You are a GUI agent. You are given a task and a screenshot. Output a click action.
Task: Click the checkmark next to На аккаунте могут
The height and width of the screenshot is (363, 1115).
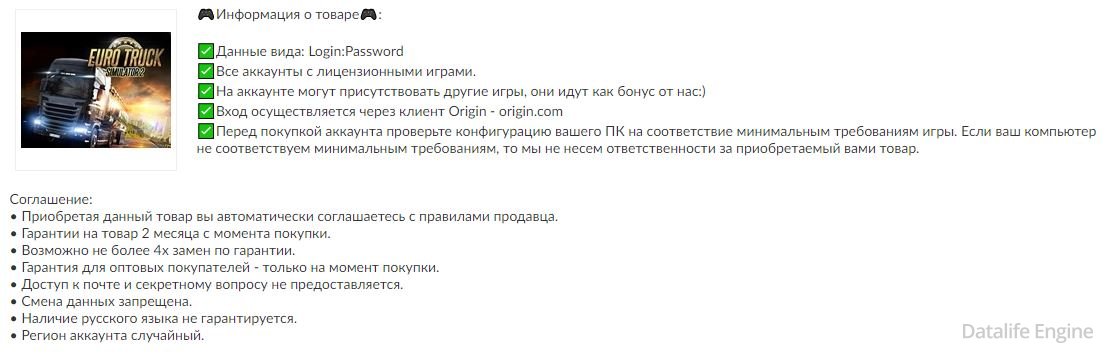(x=206, y=91)
